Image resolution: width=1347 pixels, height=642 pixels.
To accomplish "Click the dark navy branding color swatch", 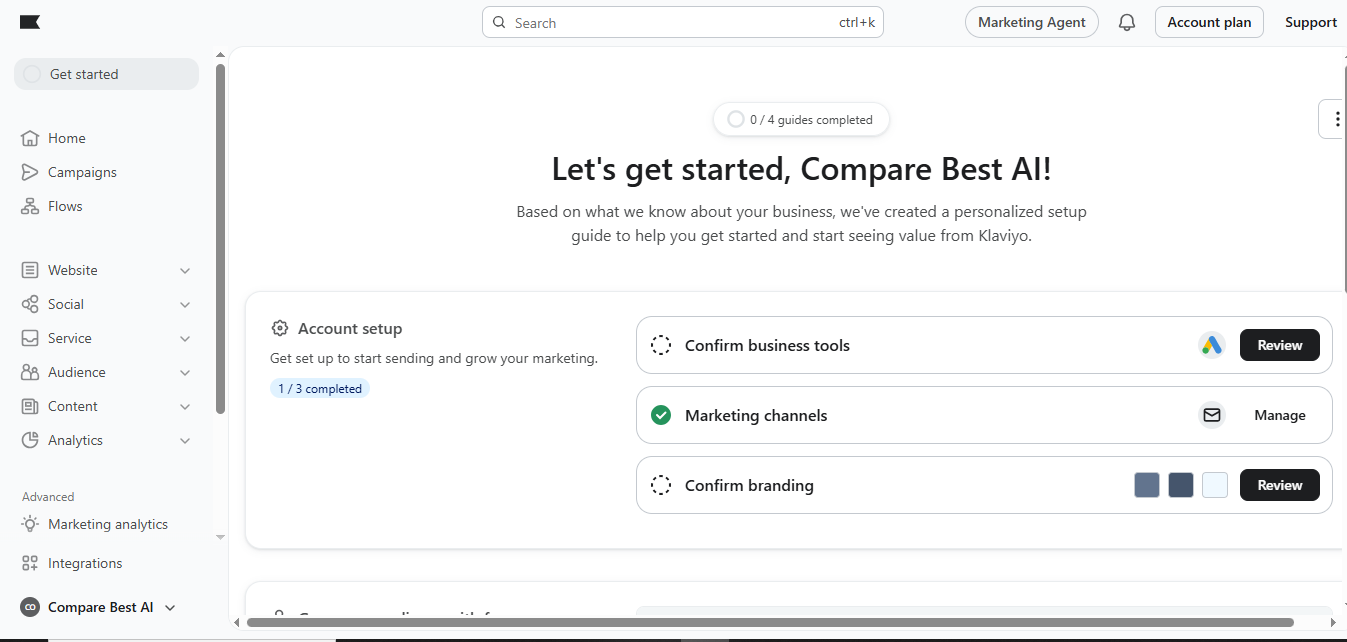I will [x=1181, y=485].
